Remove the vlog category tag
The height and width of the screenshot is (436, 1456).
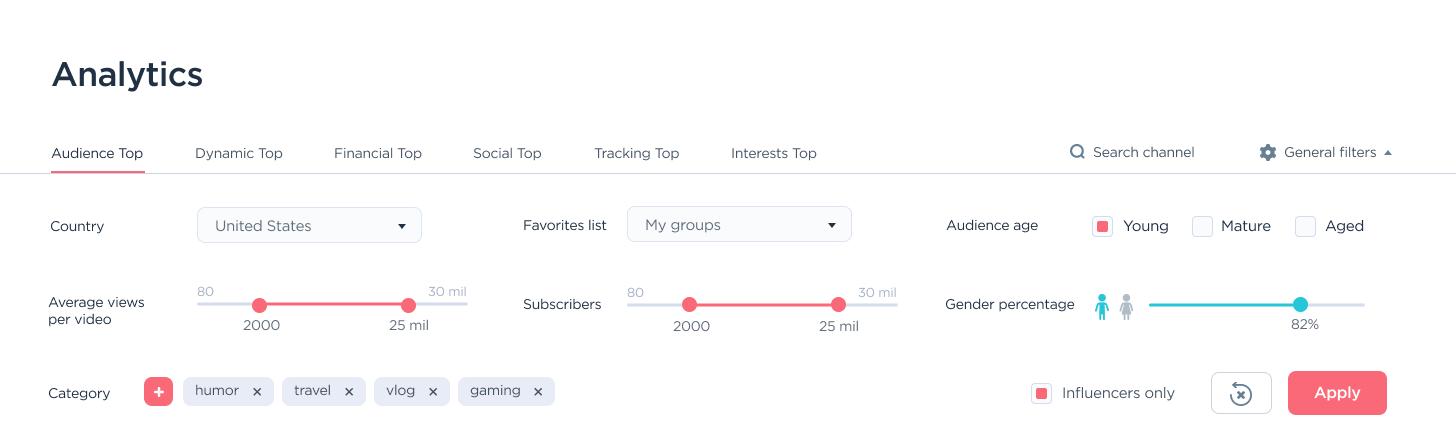(433, 392)
